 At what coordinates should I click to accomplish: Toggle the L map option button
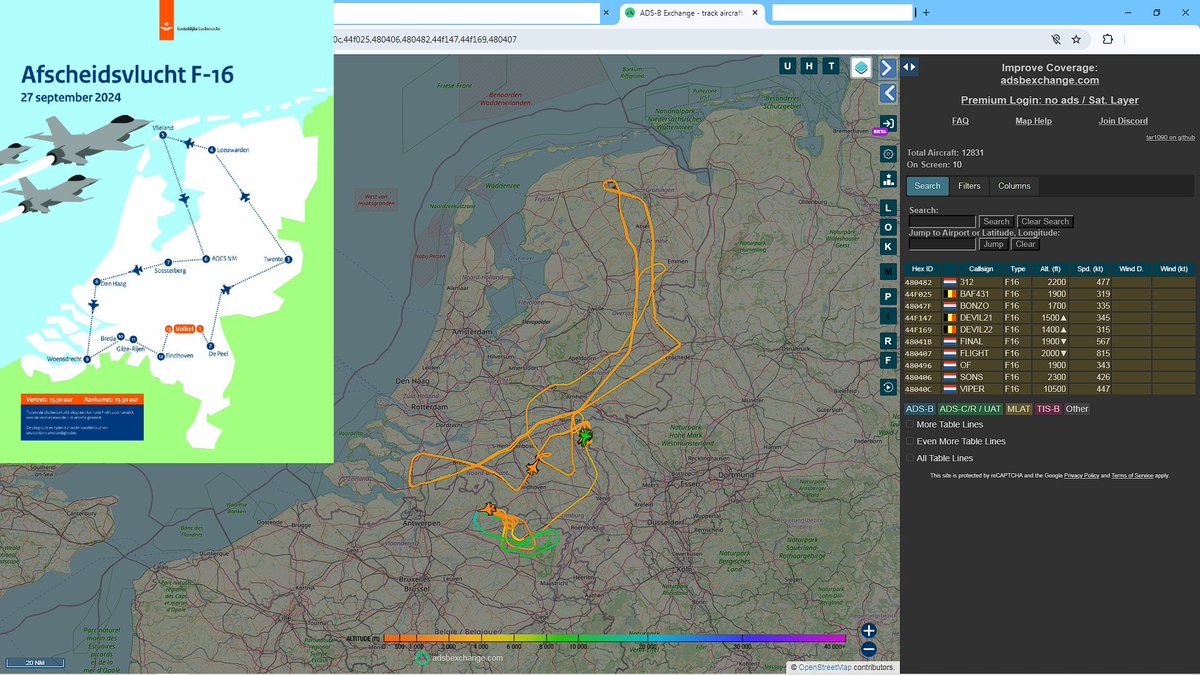pyautogui.click(x=888, y=208)
